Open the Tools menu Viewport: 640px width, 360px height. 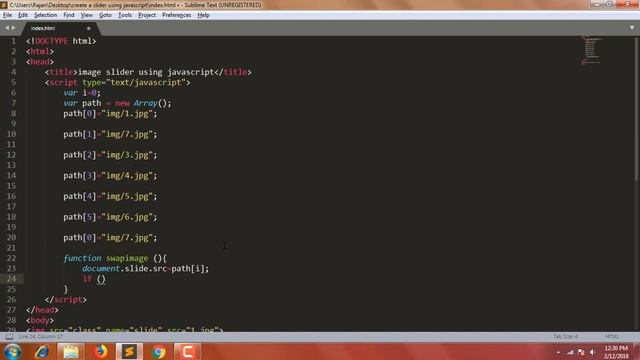pyautogui.click(x=125, y=15)
